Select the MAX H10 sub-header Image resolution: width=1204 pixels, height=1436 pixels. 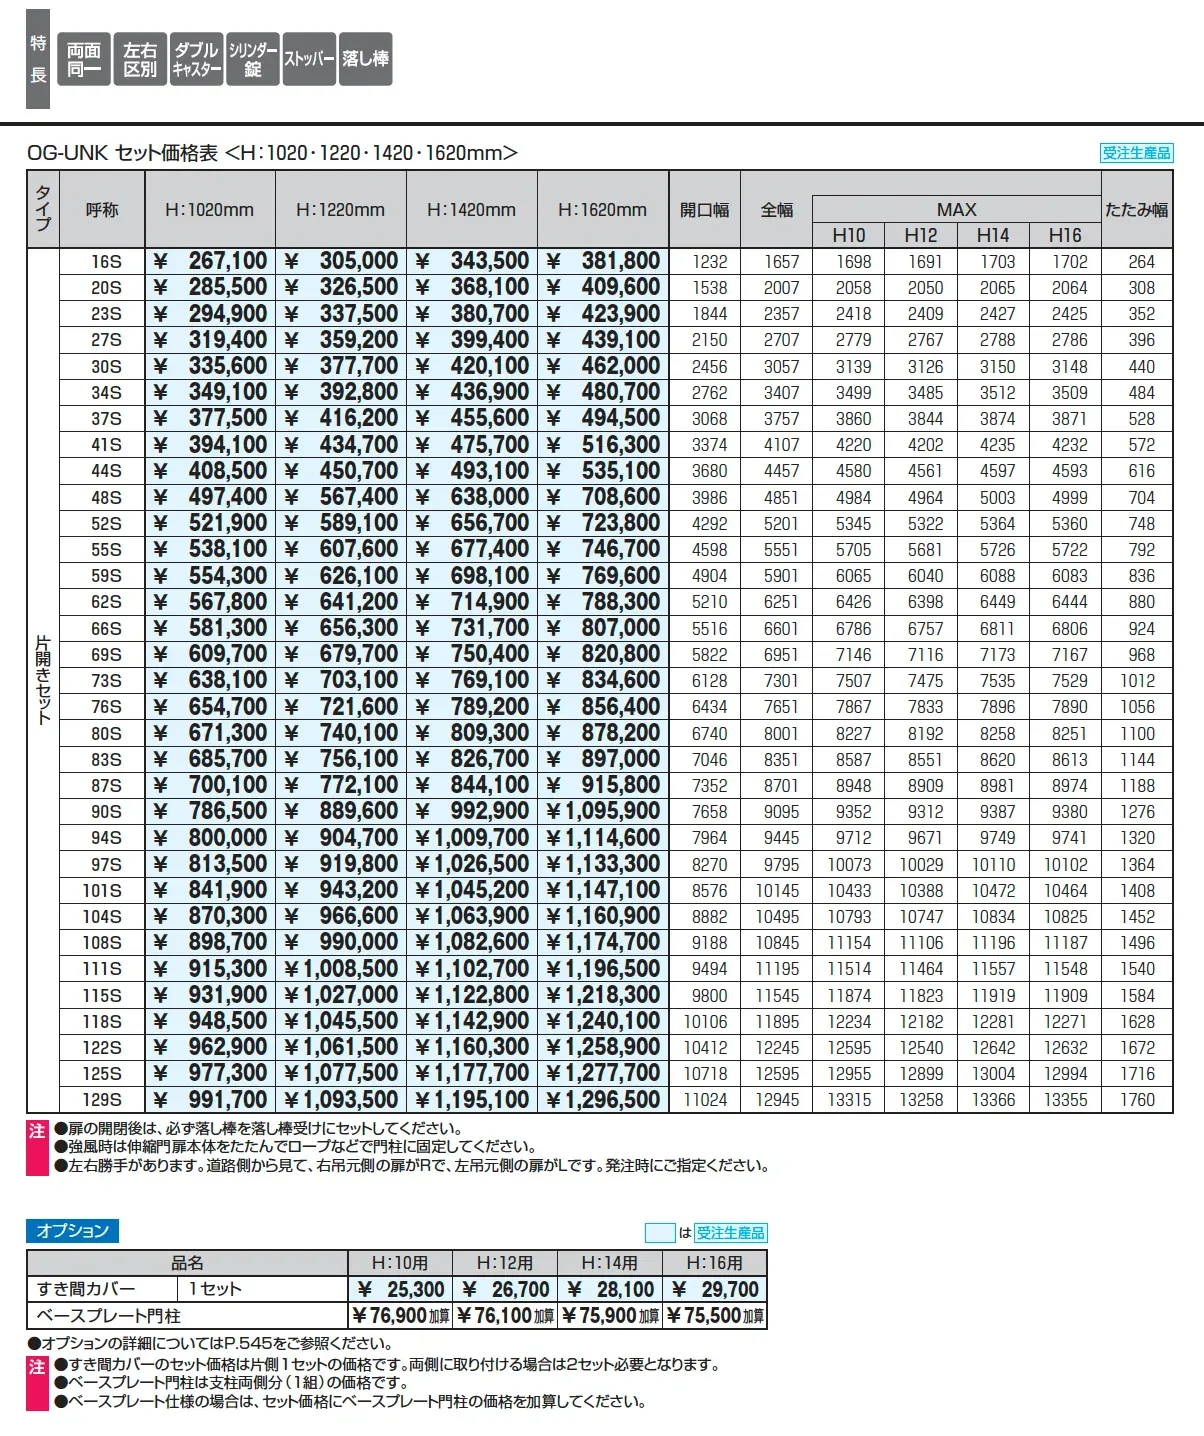coord(849,235)
